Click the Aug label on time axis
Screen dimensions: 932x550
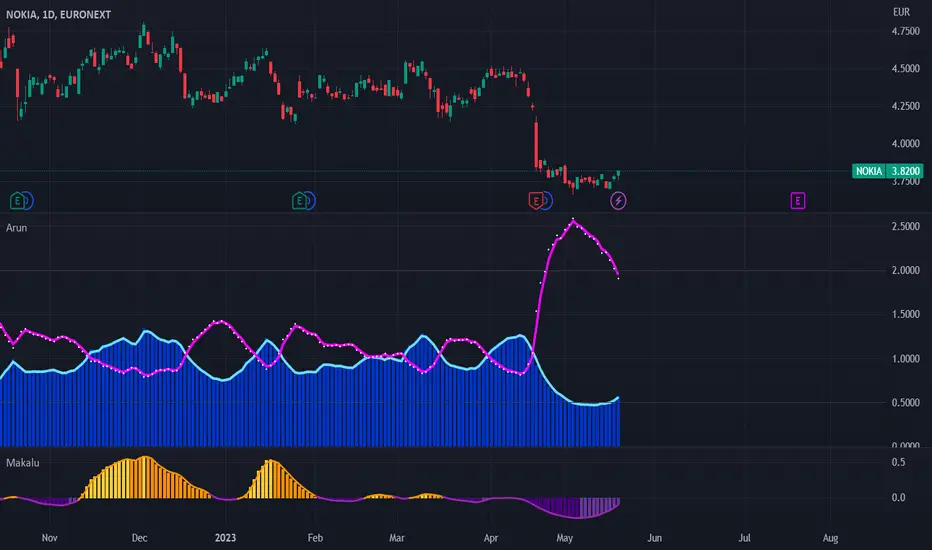pyautogui.click(x=830, y=538)
